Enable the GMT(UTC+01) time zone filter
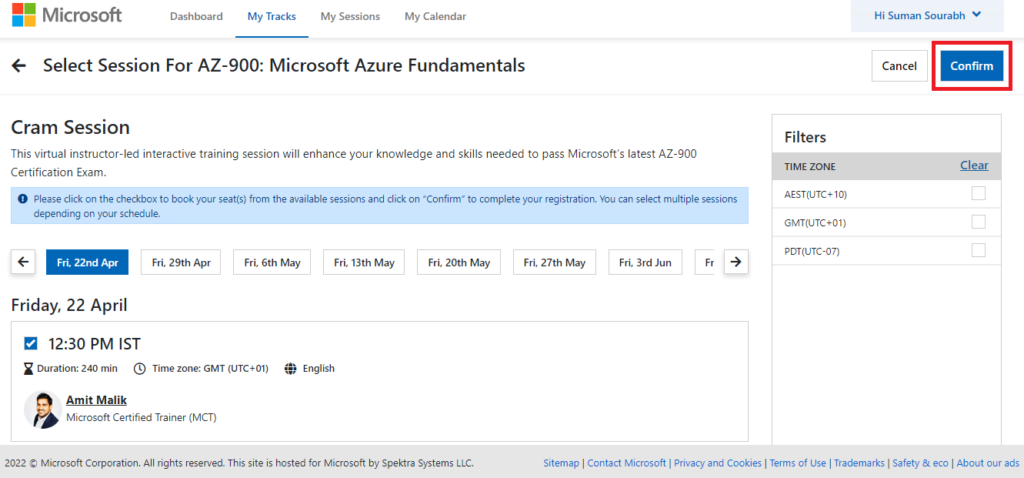 point(978,222)
